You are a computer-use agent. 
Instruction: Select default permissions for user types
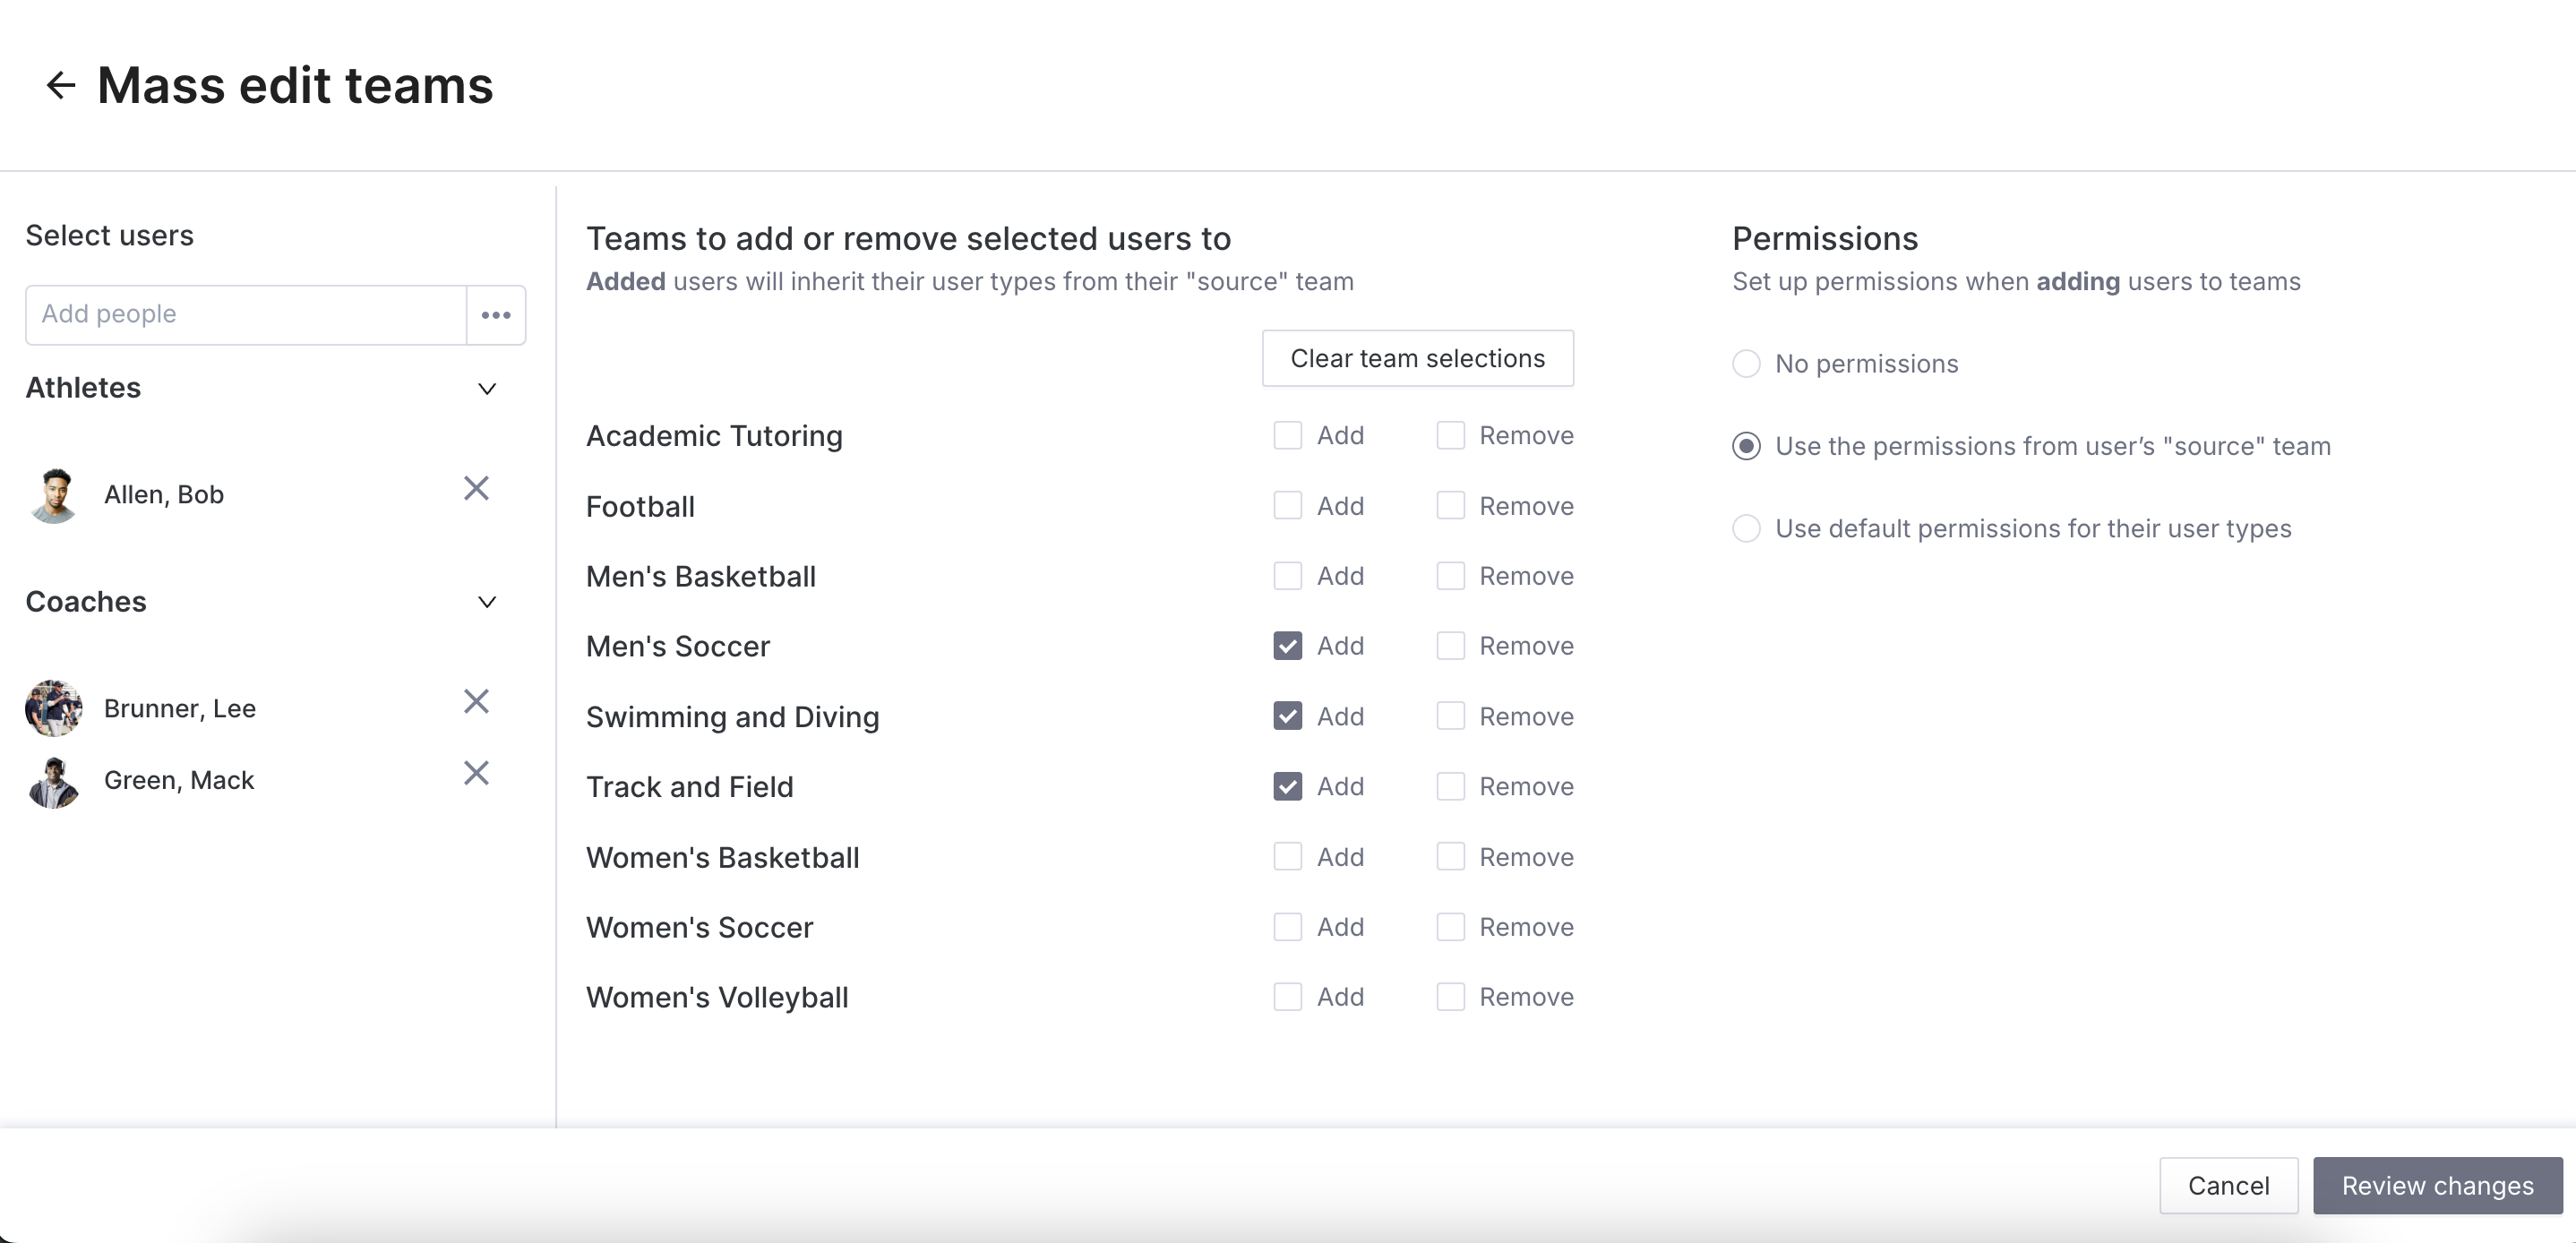1746,528
